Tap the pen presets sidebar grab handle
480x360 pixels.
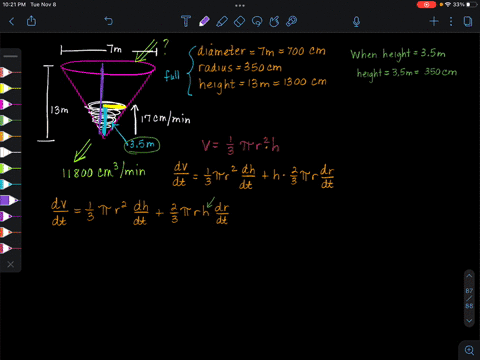coord(11,56)
